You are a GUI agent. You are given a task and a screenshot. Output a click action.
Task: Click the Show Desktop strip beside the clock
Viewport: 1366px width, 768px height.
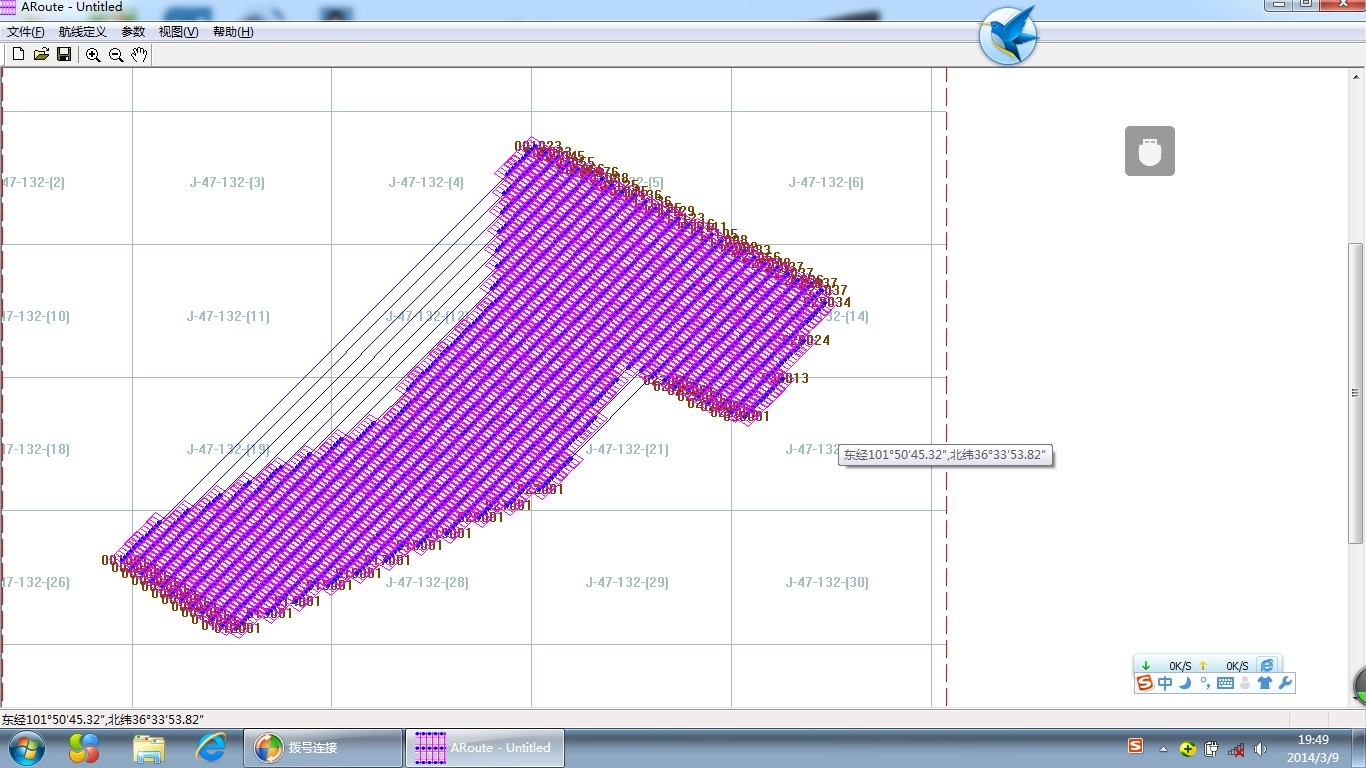click(x=1358, y=748)
